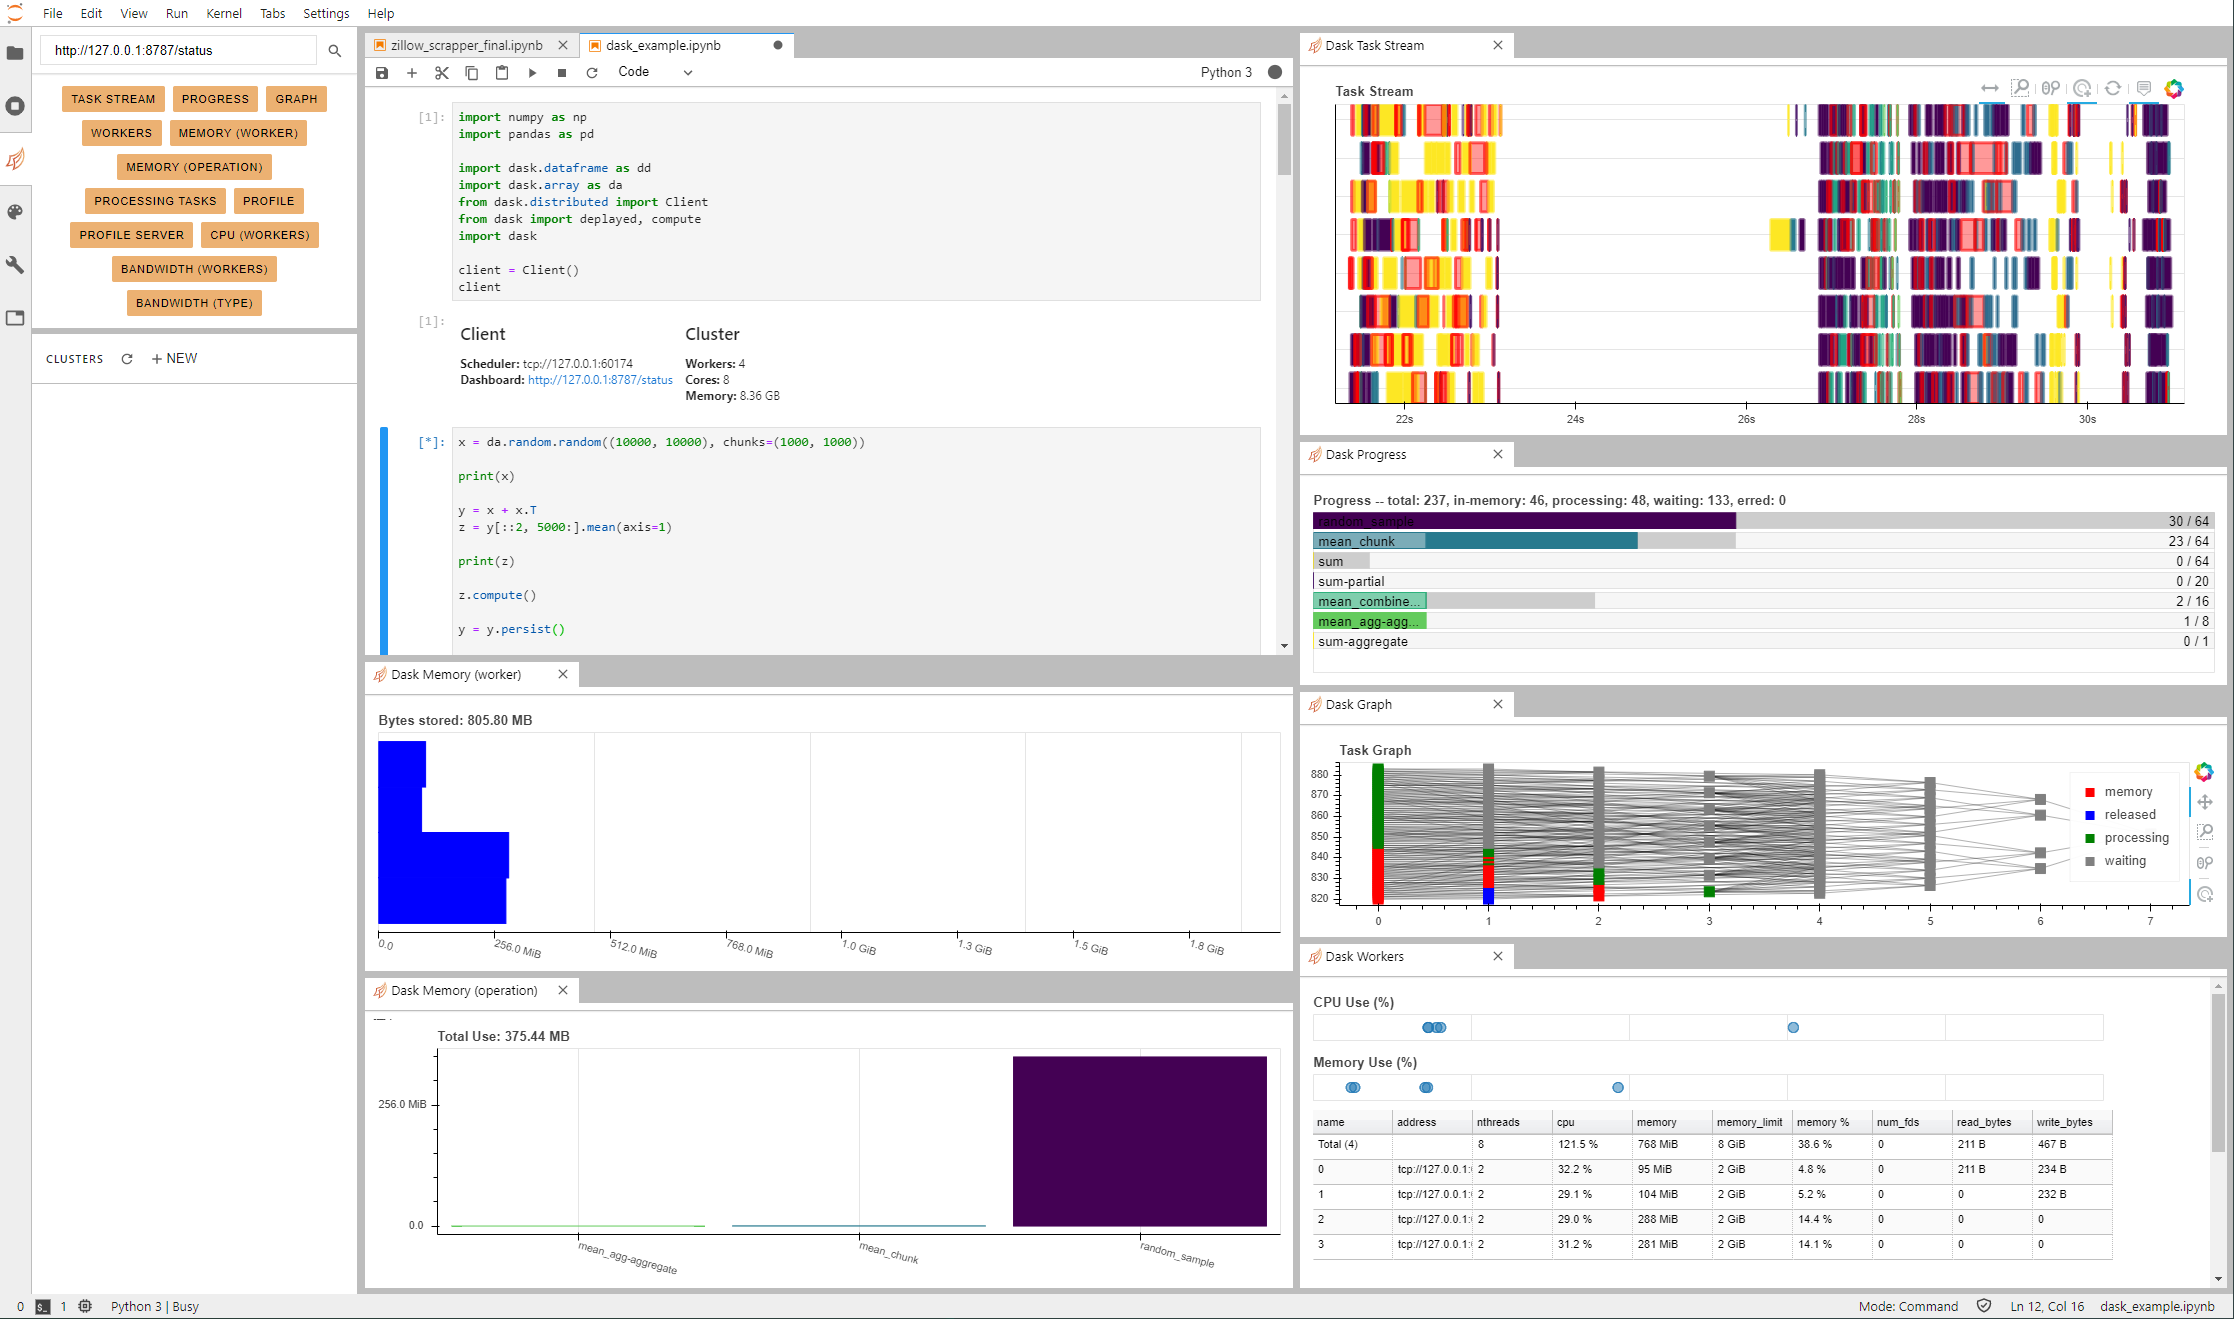This screenshot has height=1319, width=2234.
Task: Open the cell type Code dropdown
Action: point(655,72)
